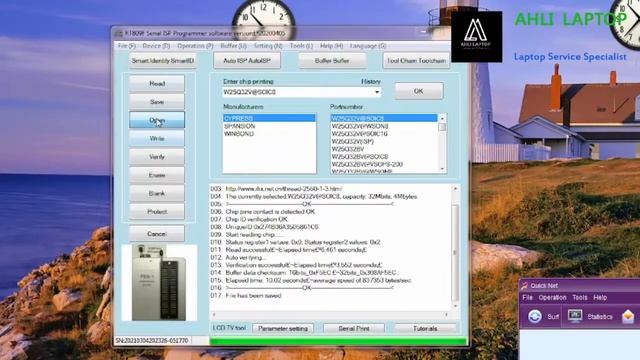Click the Serial Print button
Screen dimensions: 640x360
click(354, 328)
